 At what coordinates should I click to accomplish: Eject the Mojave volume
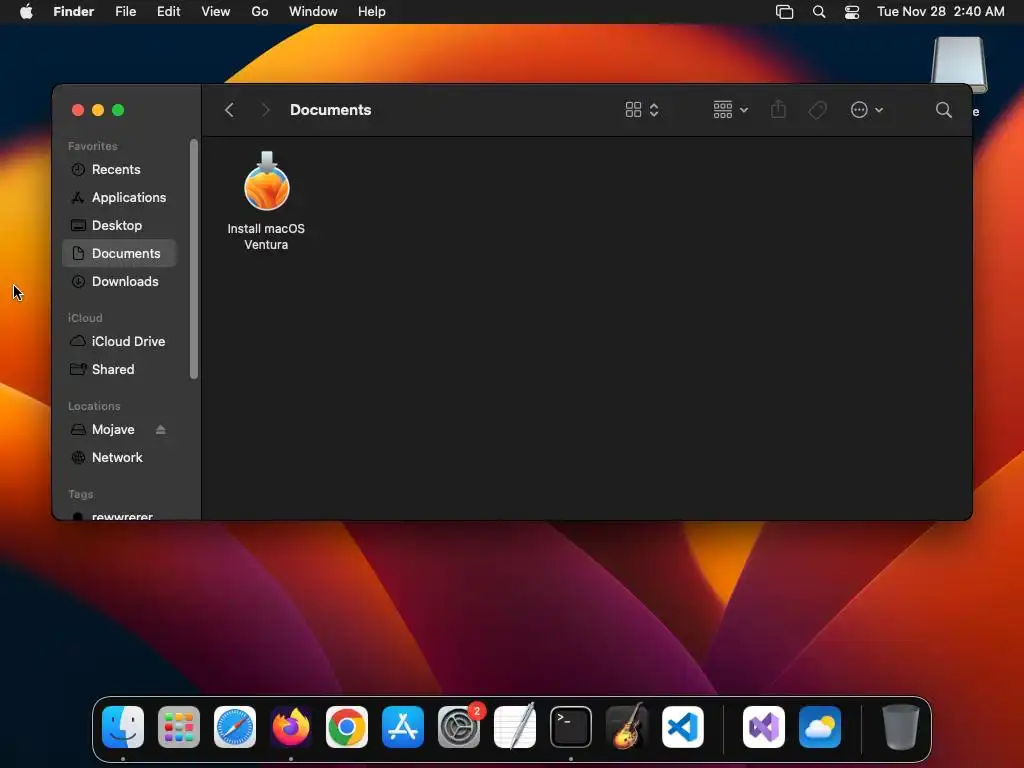[161, 430]
